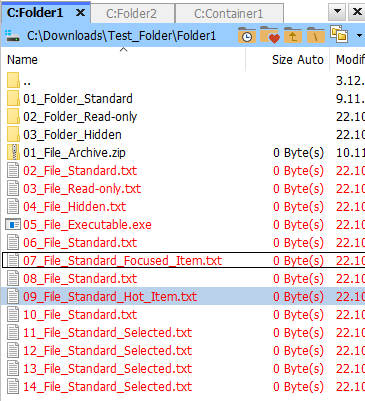This screenshot has width=365, height=401.
Task: Click the folder icon of 02_Folder_Read-only
Action: 13,117
